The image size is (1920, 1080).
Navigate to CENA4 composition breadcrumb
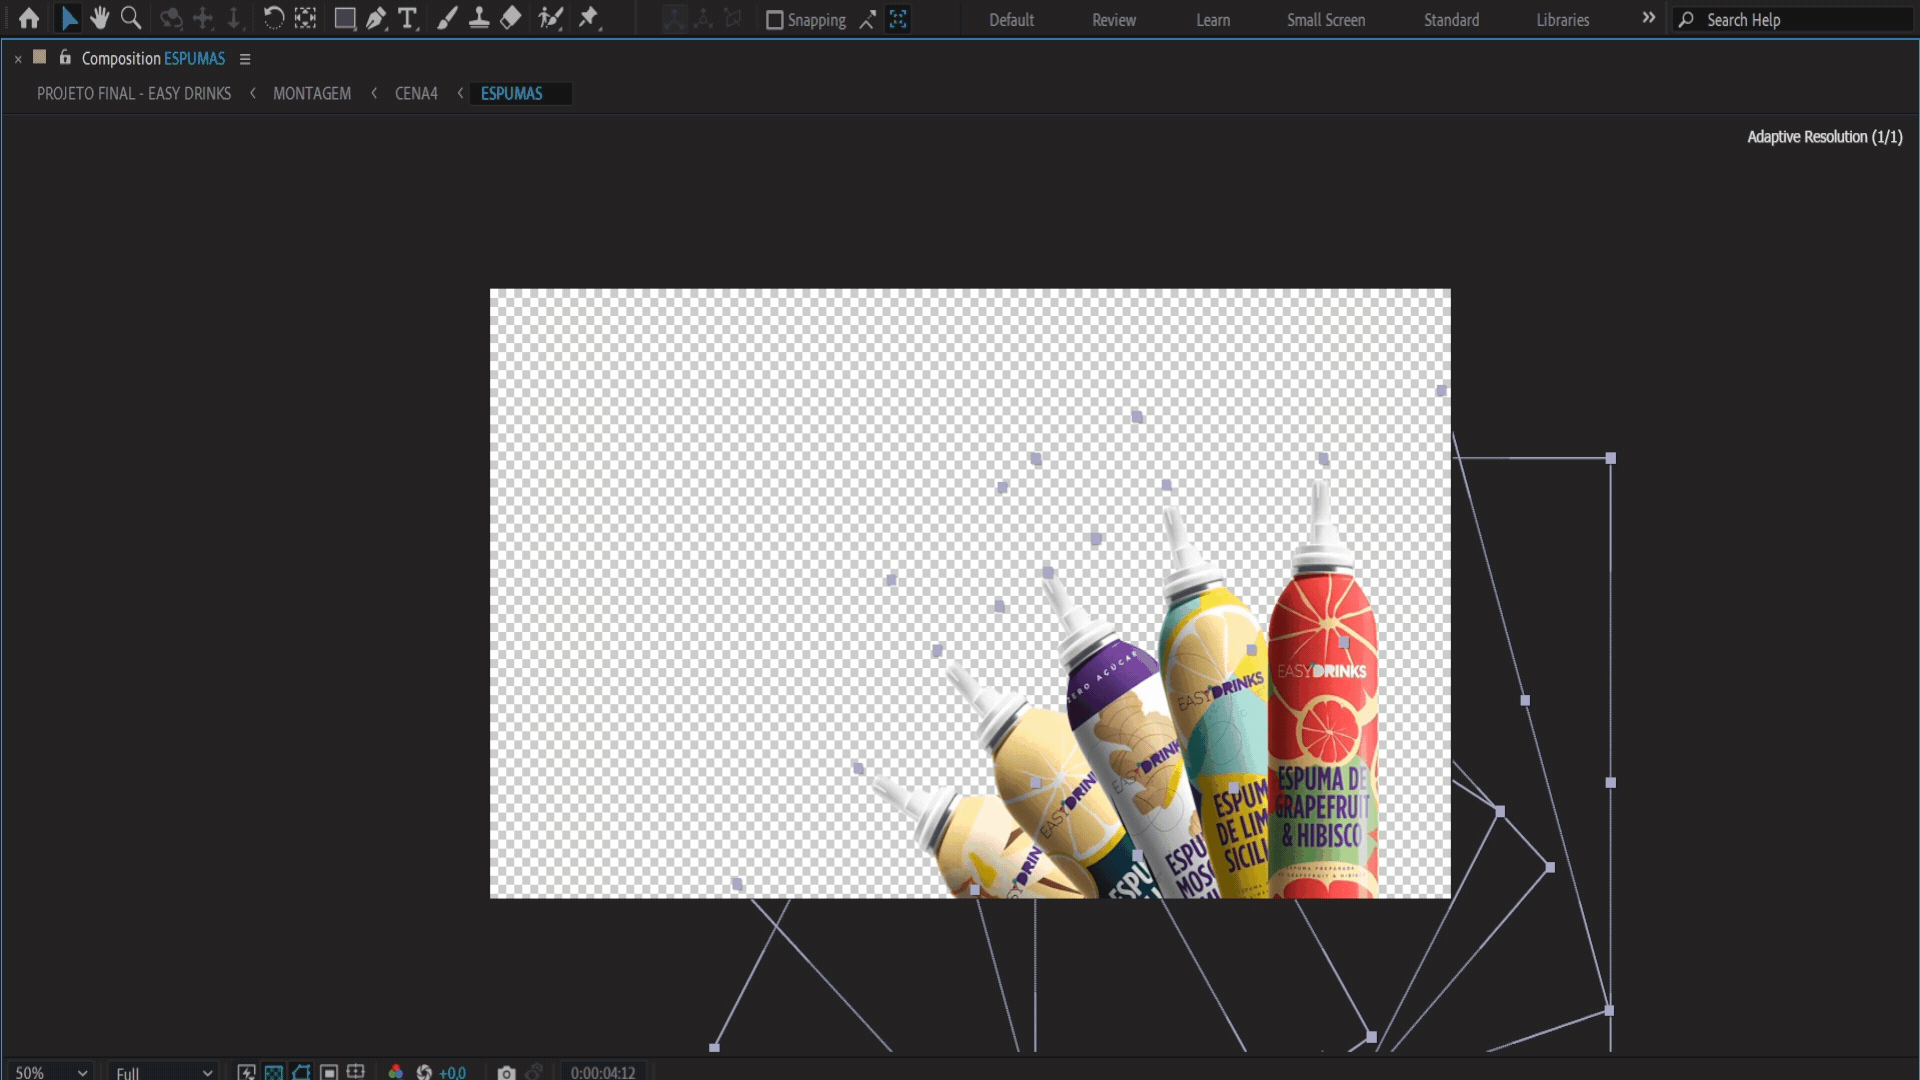coord(416,93)
